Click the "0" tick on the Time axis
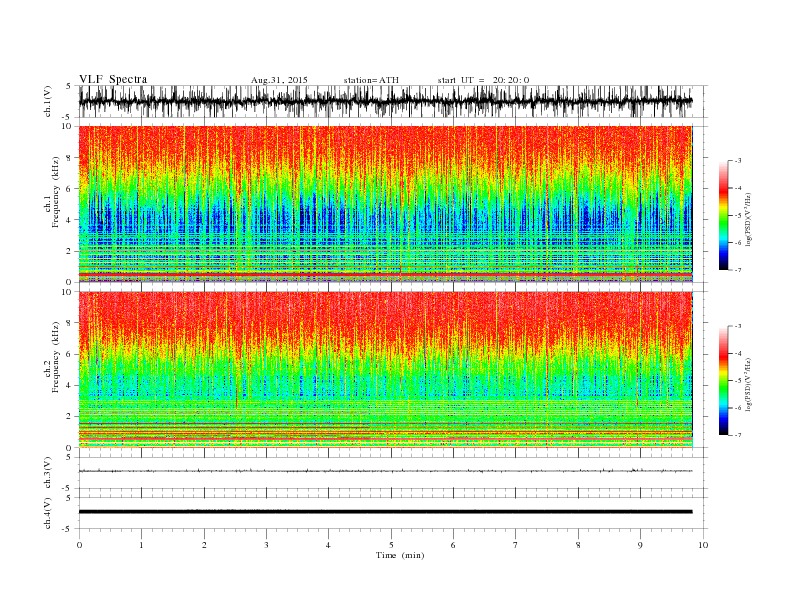This screenshot has width=792, height=612. [79, 545]
